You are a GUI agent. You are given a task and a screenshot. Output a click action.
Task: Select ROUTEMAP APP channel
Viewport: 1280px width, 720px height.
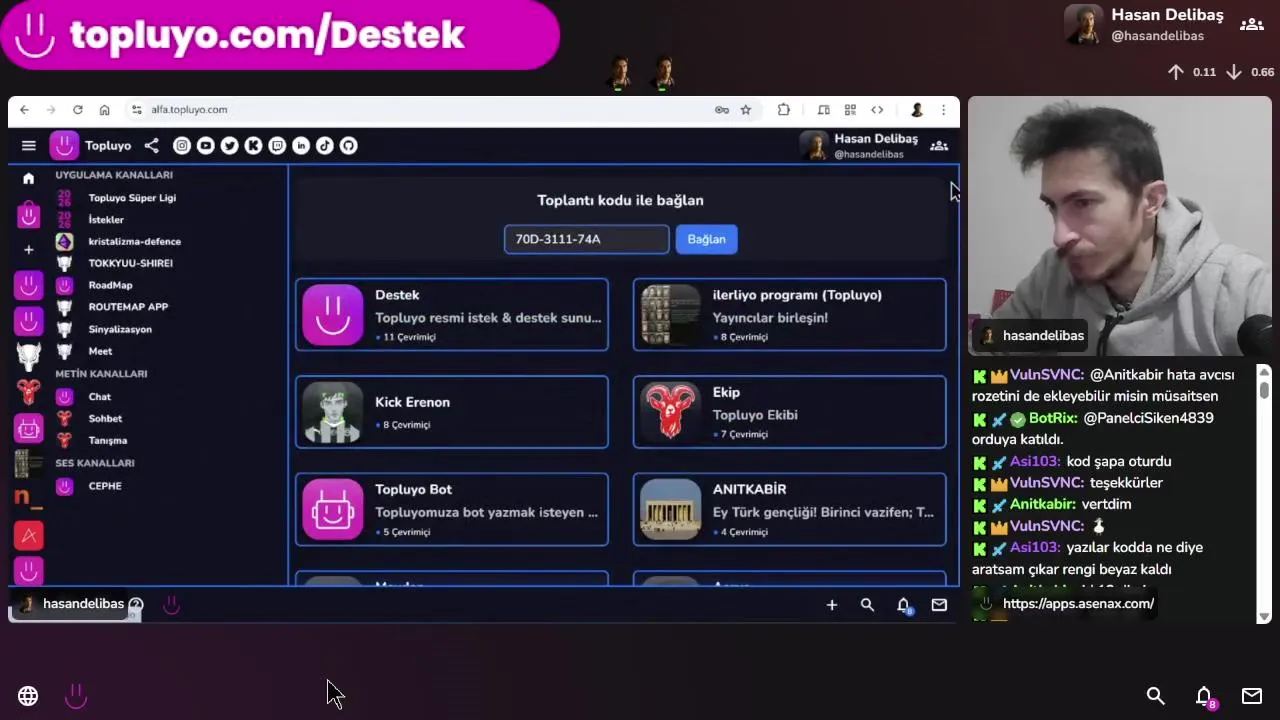point(128,308)
